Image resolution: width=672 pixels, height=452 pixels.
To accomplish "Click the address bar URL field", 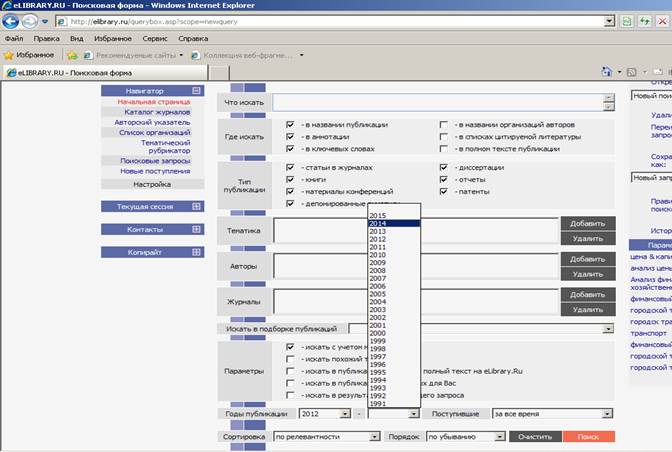I will 330,21.
